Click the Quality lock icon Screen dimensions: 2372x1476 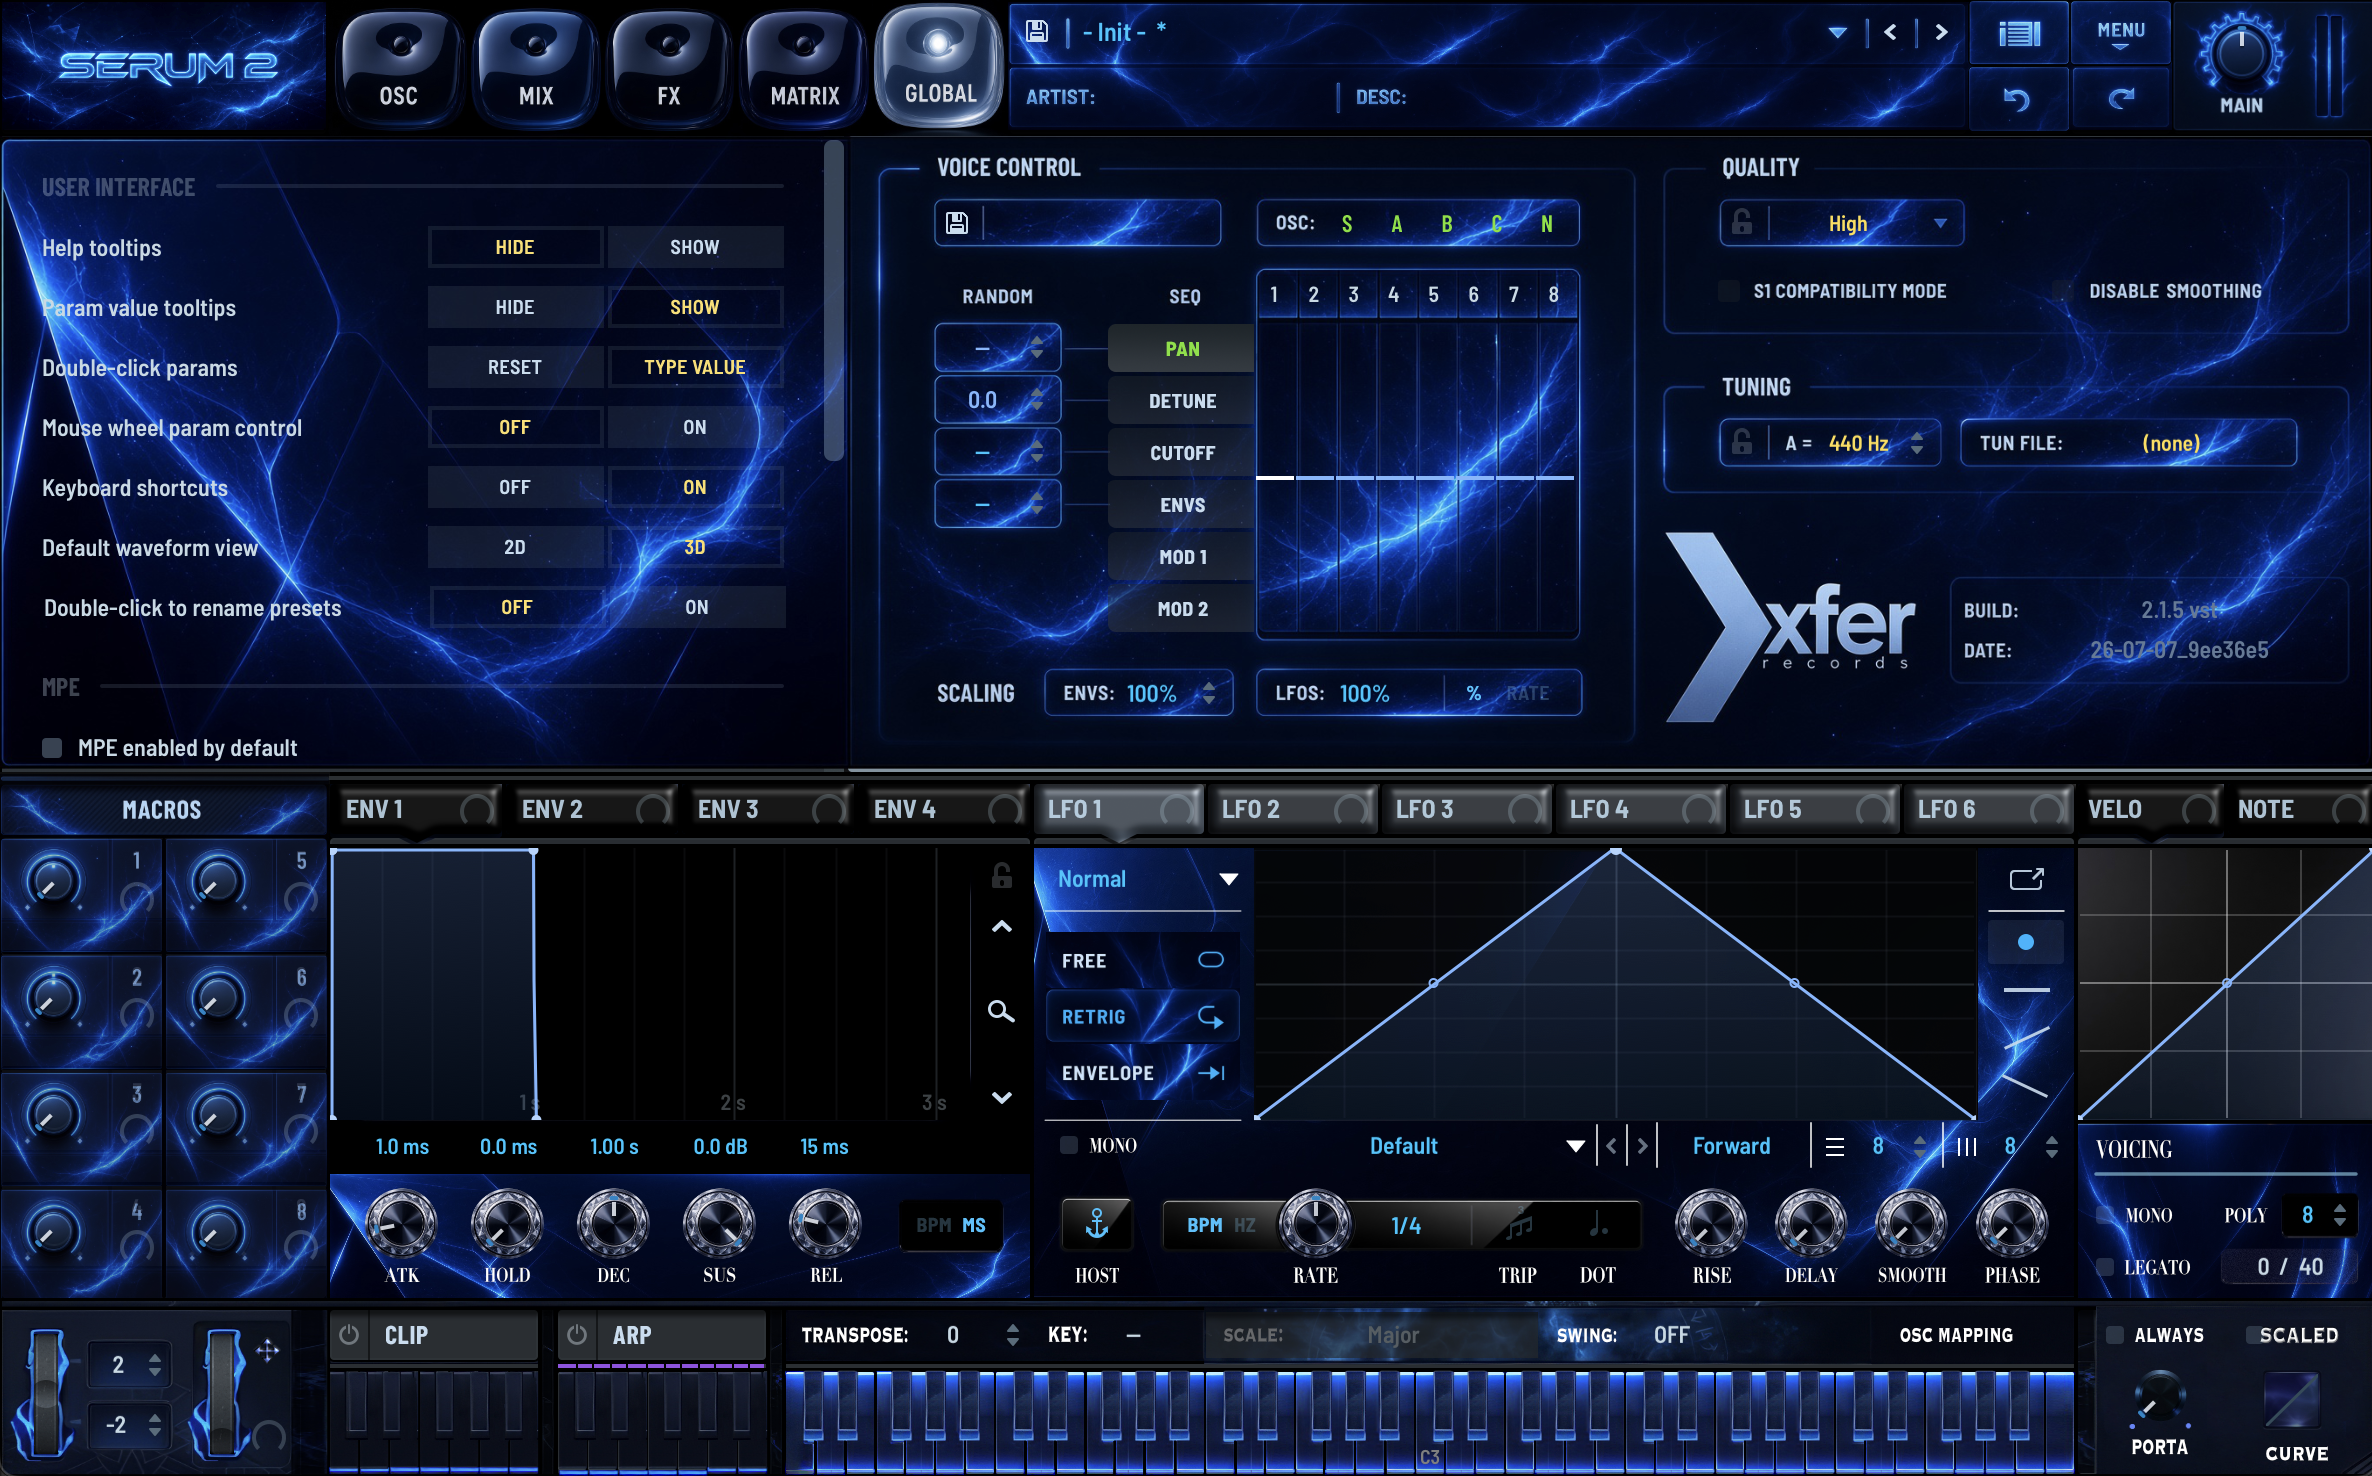(x=1742, y=223)
